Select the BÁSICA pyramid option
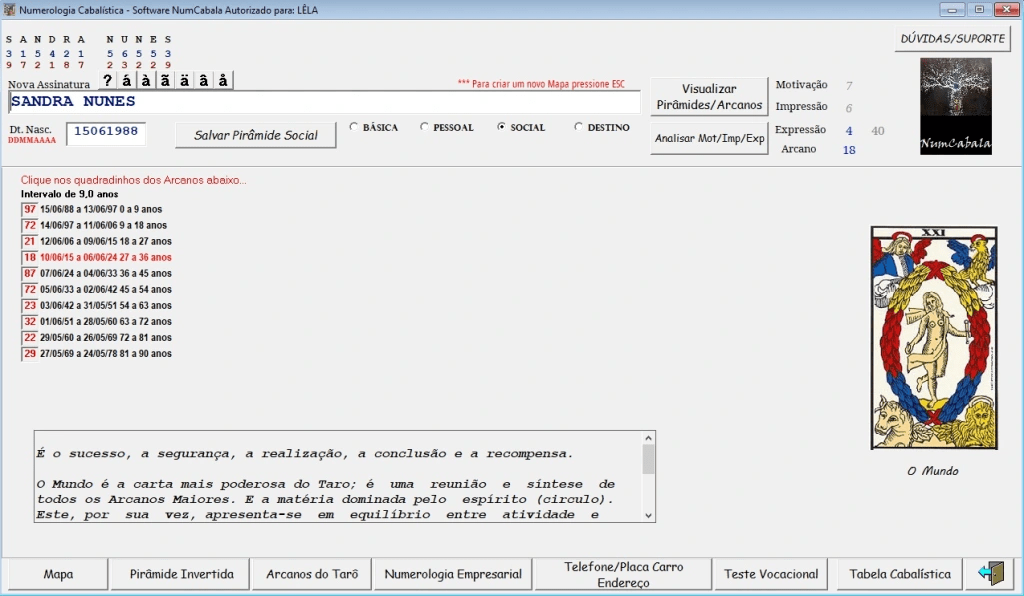The height and width of the screenshot is (596, 1024). pos(354,127)
